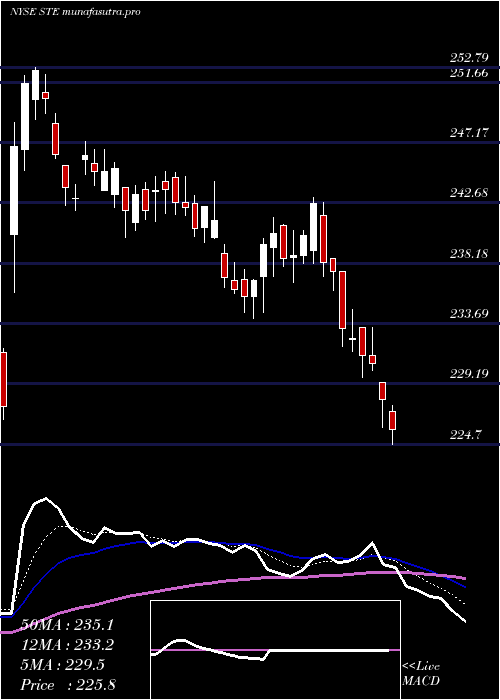This screenshot has width=500, height=700.
Task: Click the <<Live MACD label
Action: click(421, 674)
